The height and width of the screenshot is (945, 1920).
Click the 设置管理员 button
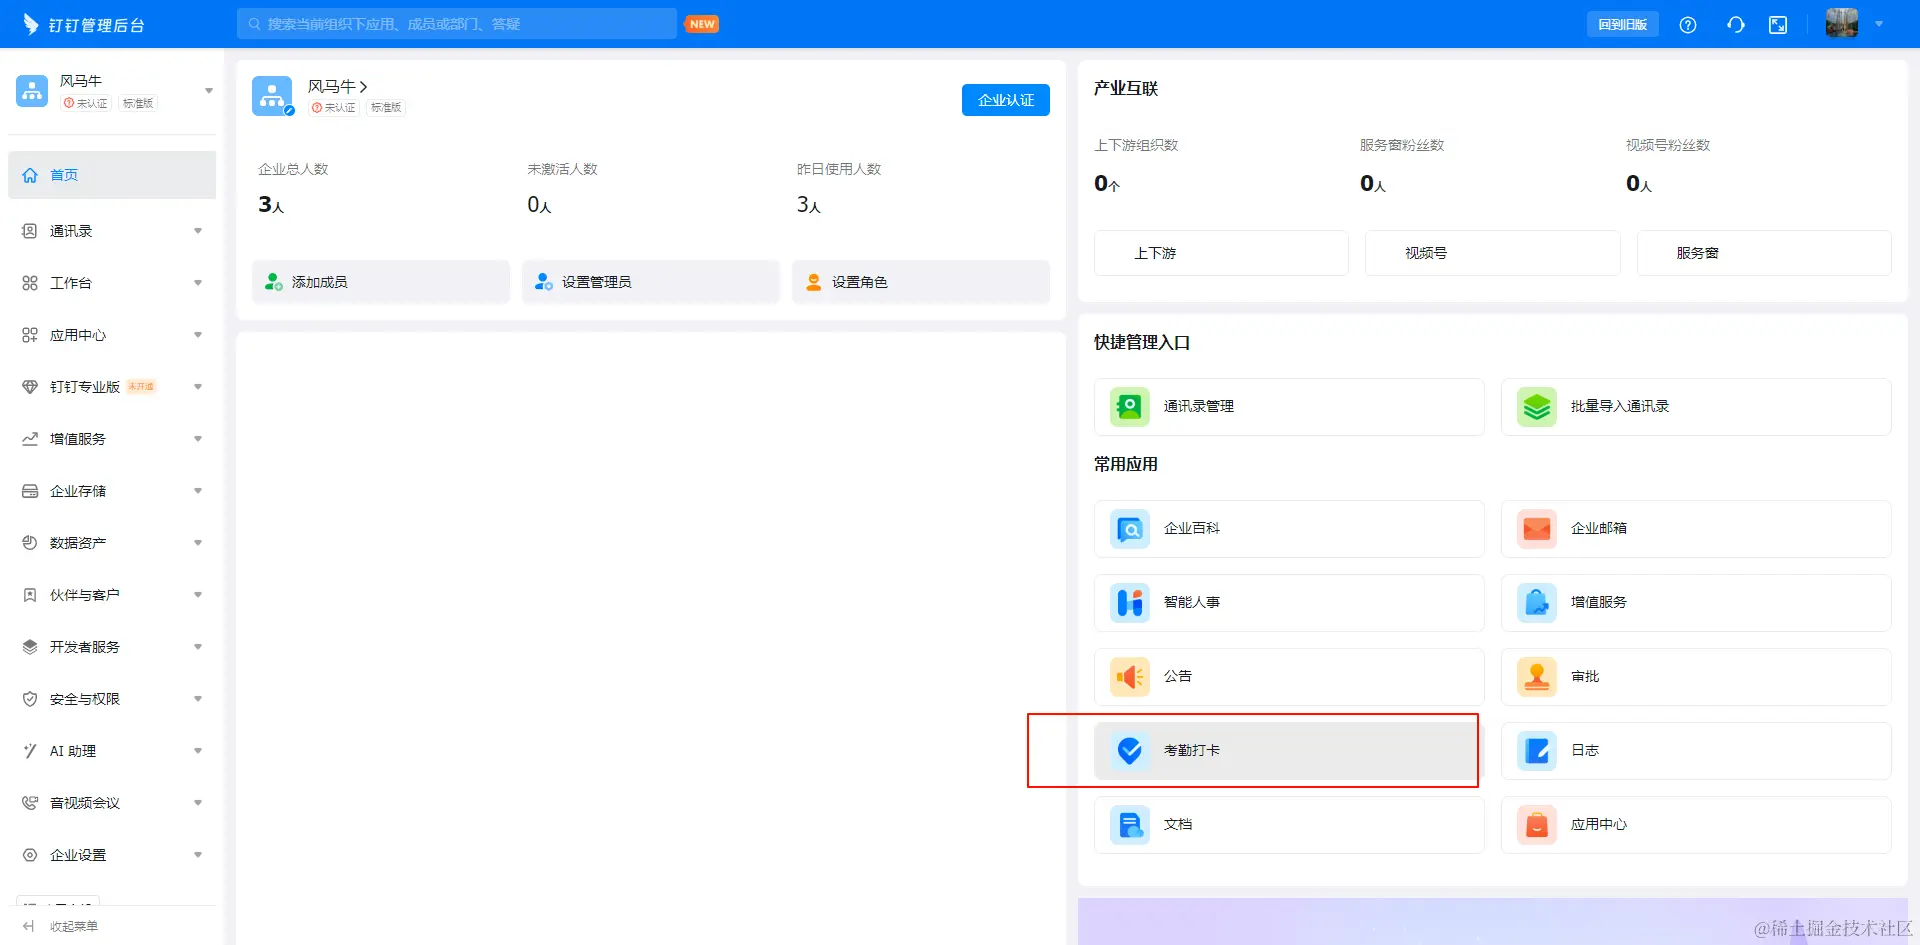coord(651,282)
